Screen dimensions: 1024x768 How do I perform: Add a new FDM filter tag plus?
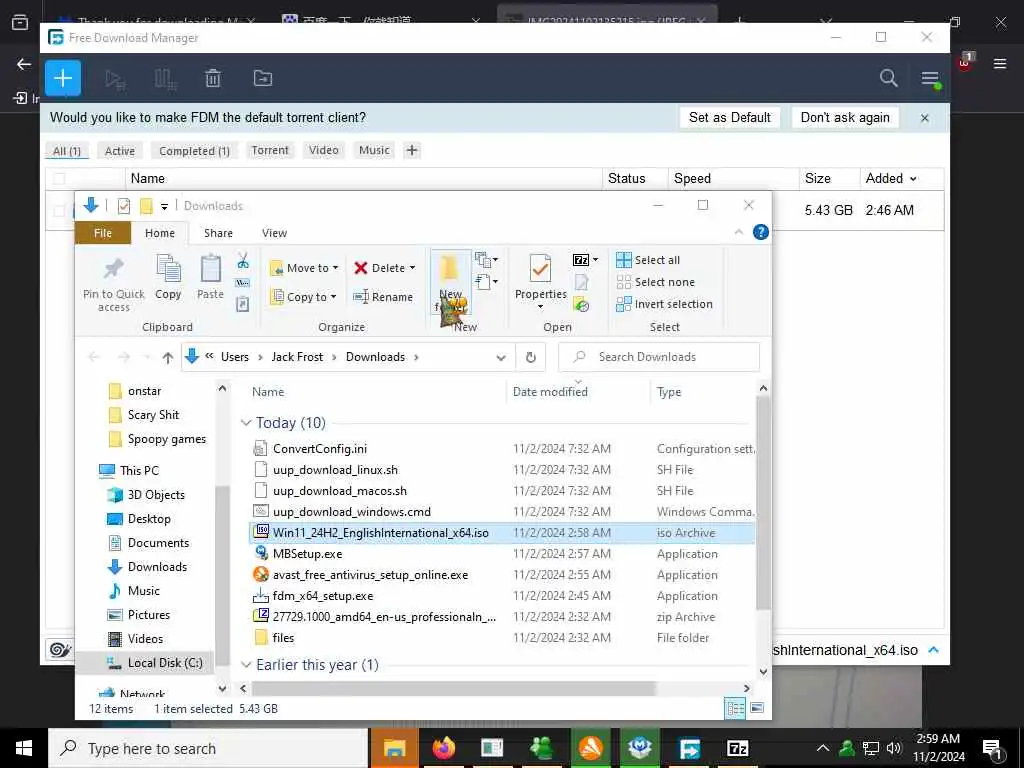click(411, 151)
